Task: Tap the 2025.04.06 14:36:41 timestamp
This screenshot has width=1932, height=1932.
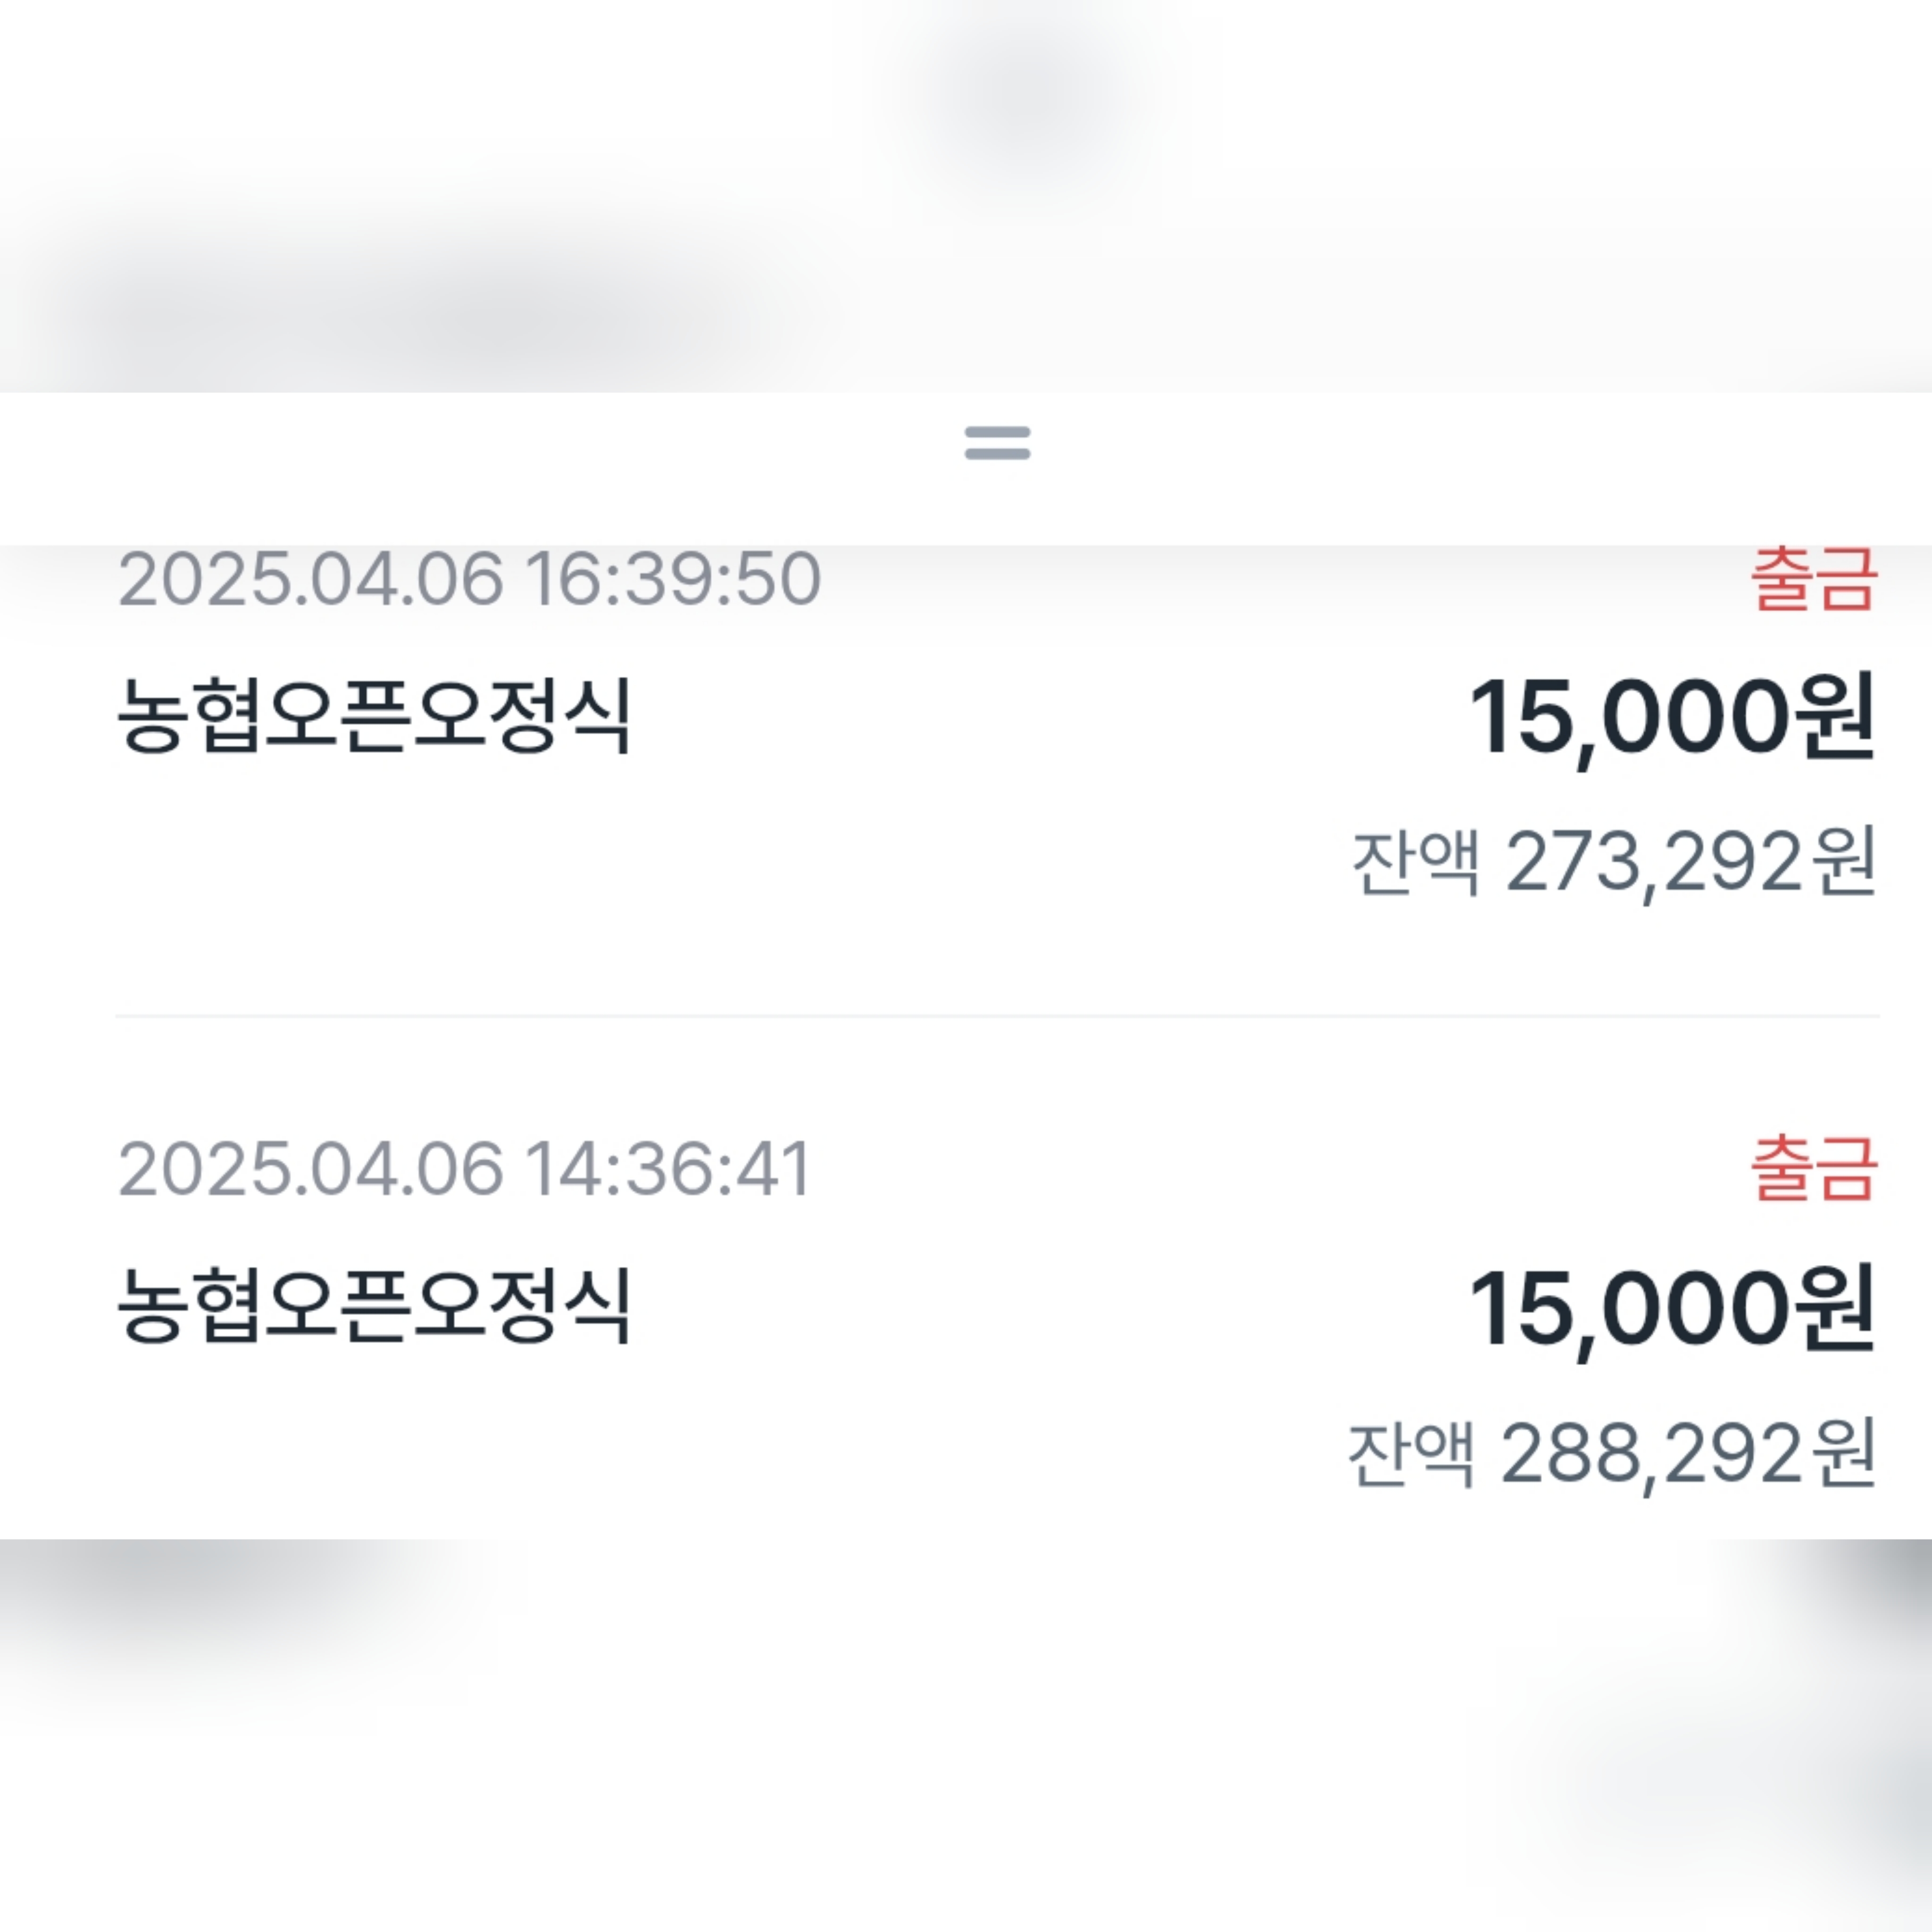Action: click(x=464, y=1169)
